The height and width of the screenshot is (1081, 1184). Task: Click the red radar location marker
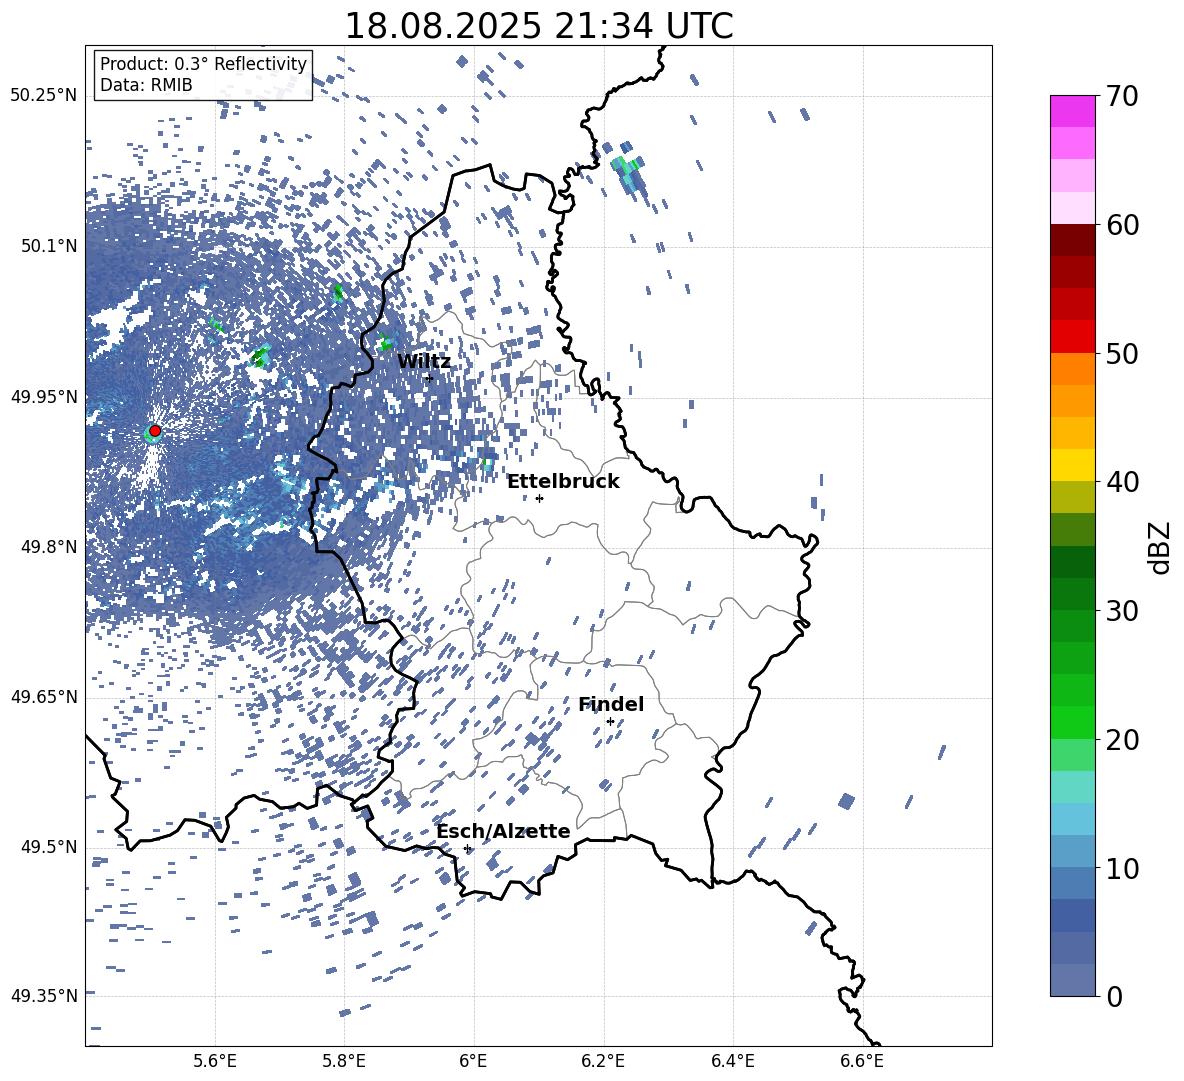pos(155,431)
